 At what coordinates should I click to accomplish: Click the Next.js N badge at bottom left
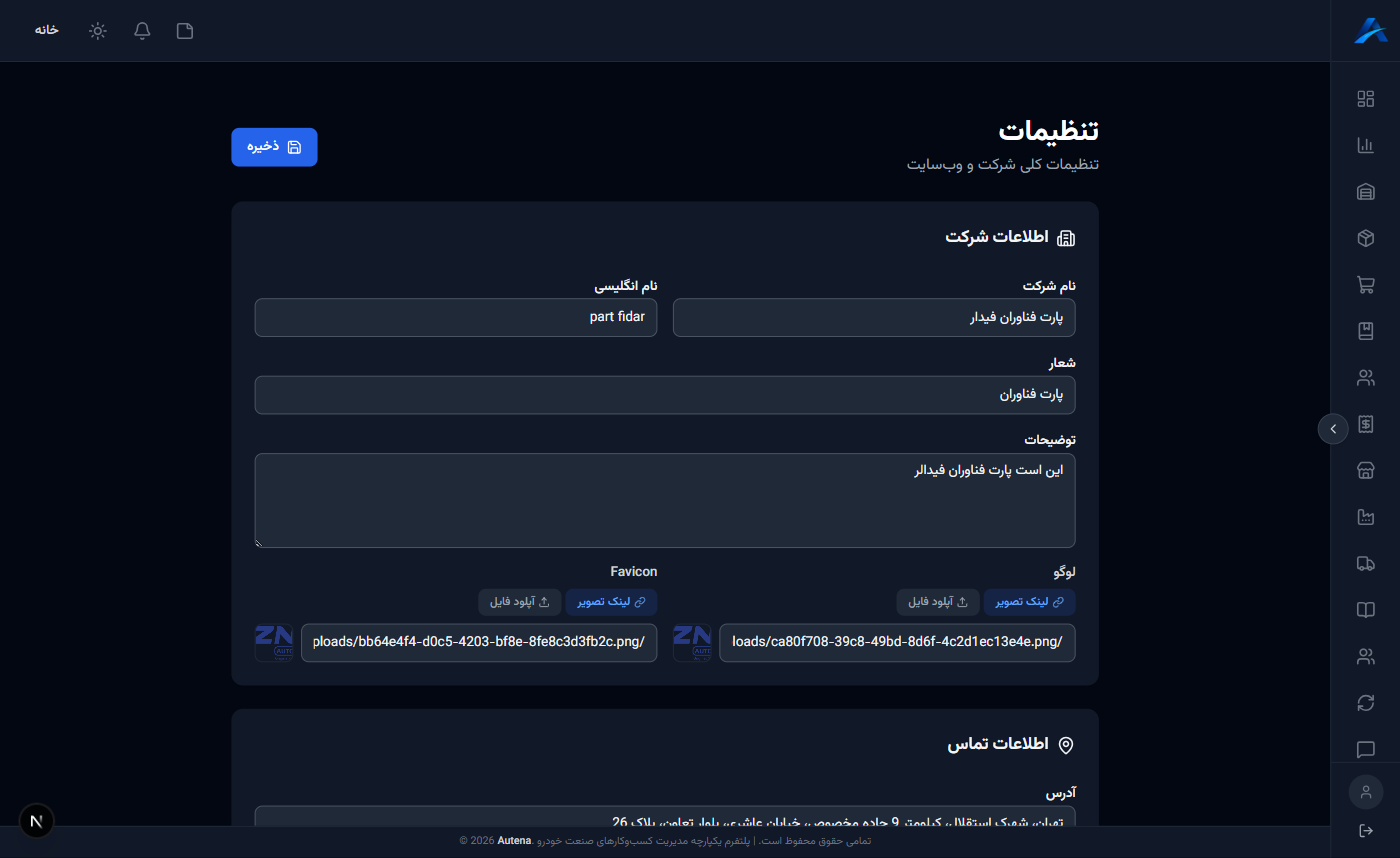[37, 821]
